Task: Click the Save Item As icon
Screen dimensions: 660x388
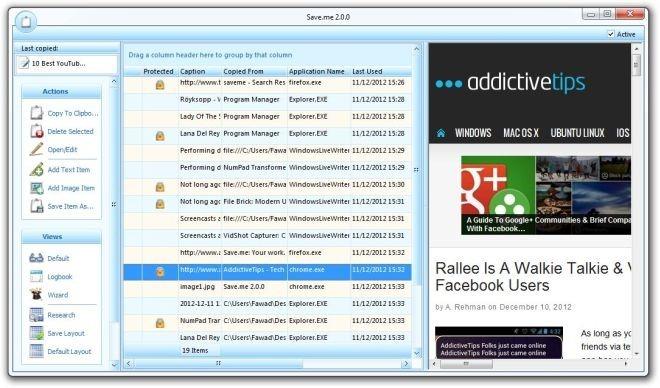Action: [x=37, y=206]
